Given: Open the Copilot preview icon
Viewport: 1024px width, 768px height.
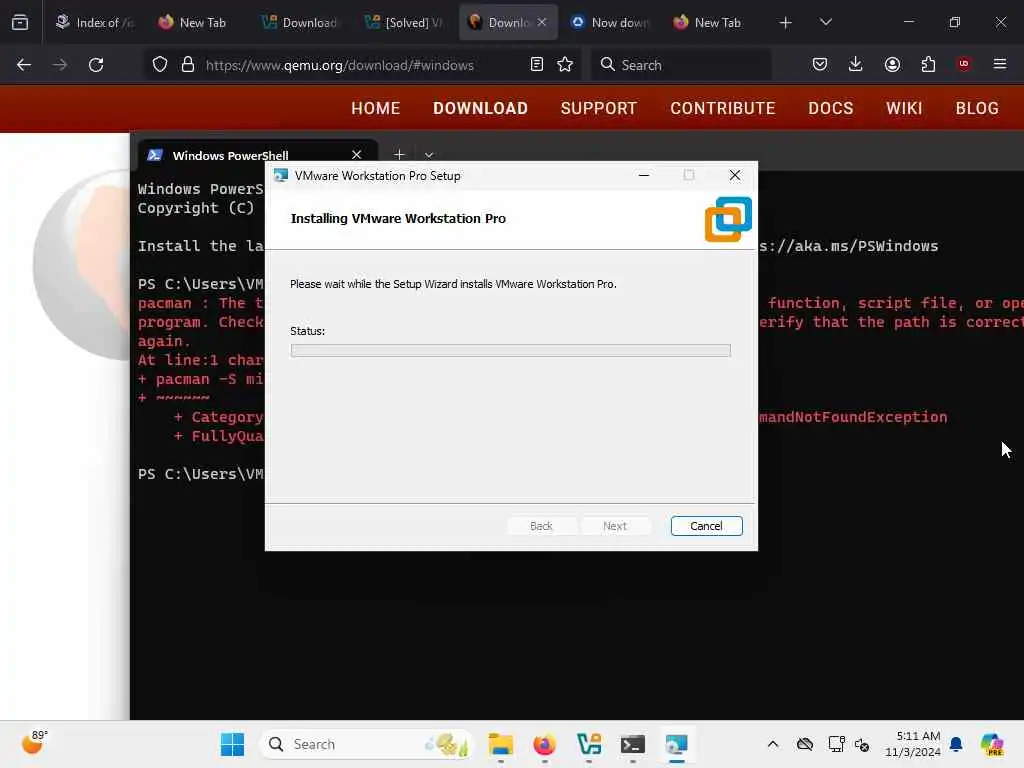Looking at the screenshot, I should coord(992,744).
